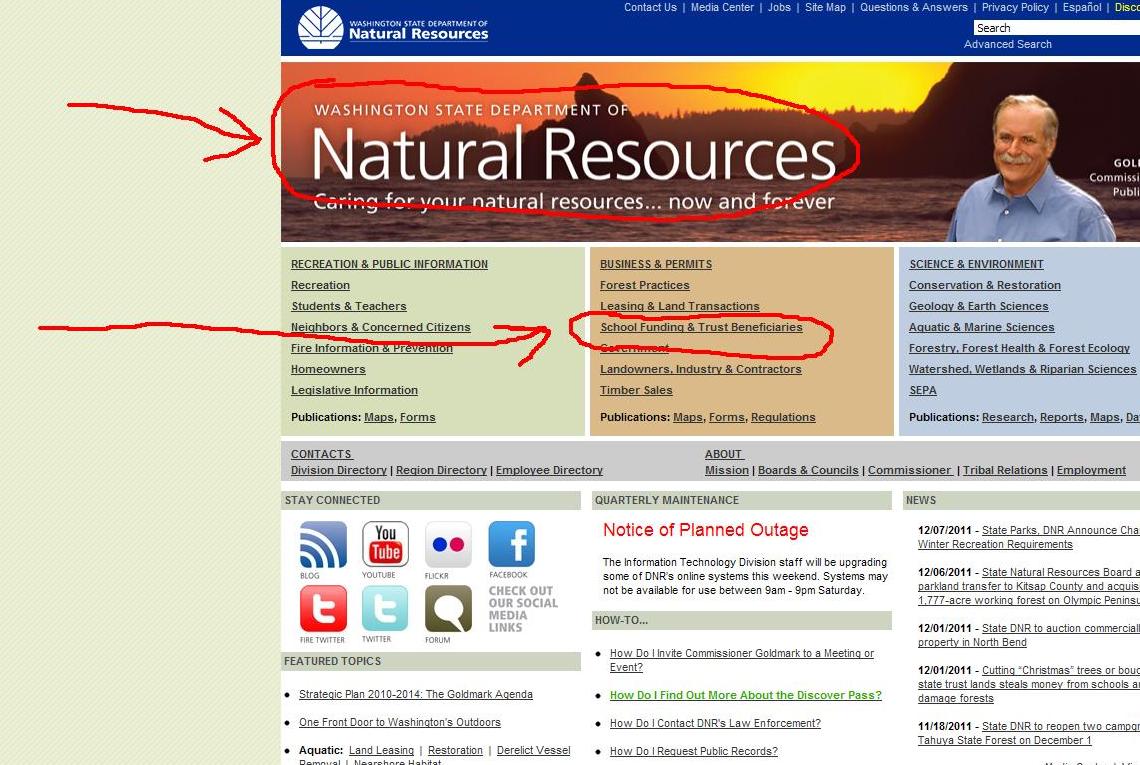Go to the Jobs page
The image size is (1140, 765).
[x=779, y=7]
